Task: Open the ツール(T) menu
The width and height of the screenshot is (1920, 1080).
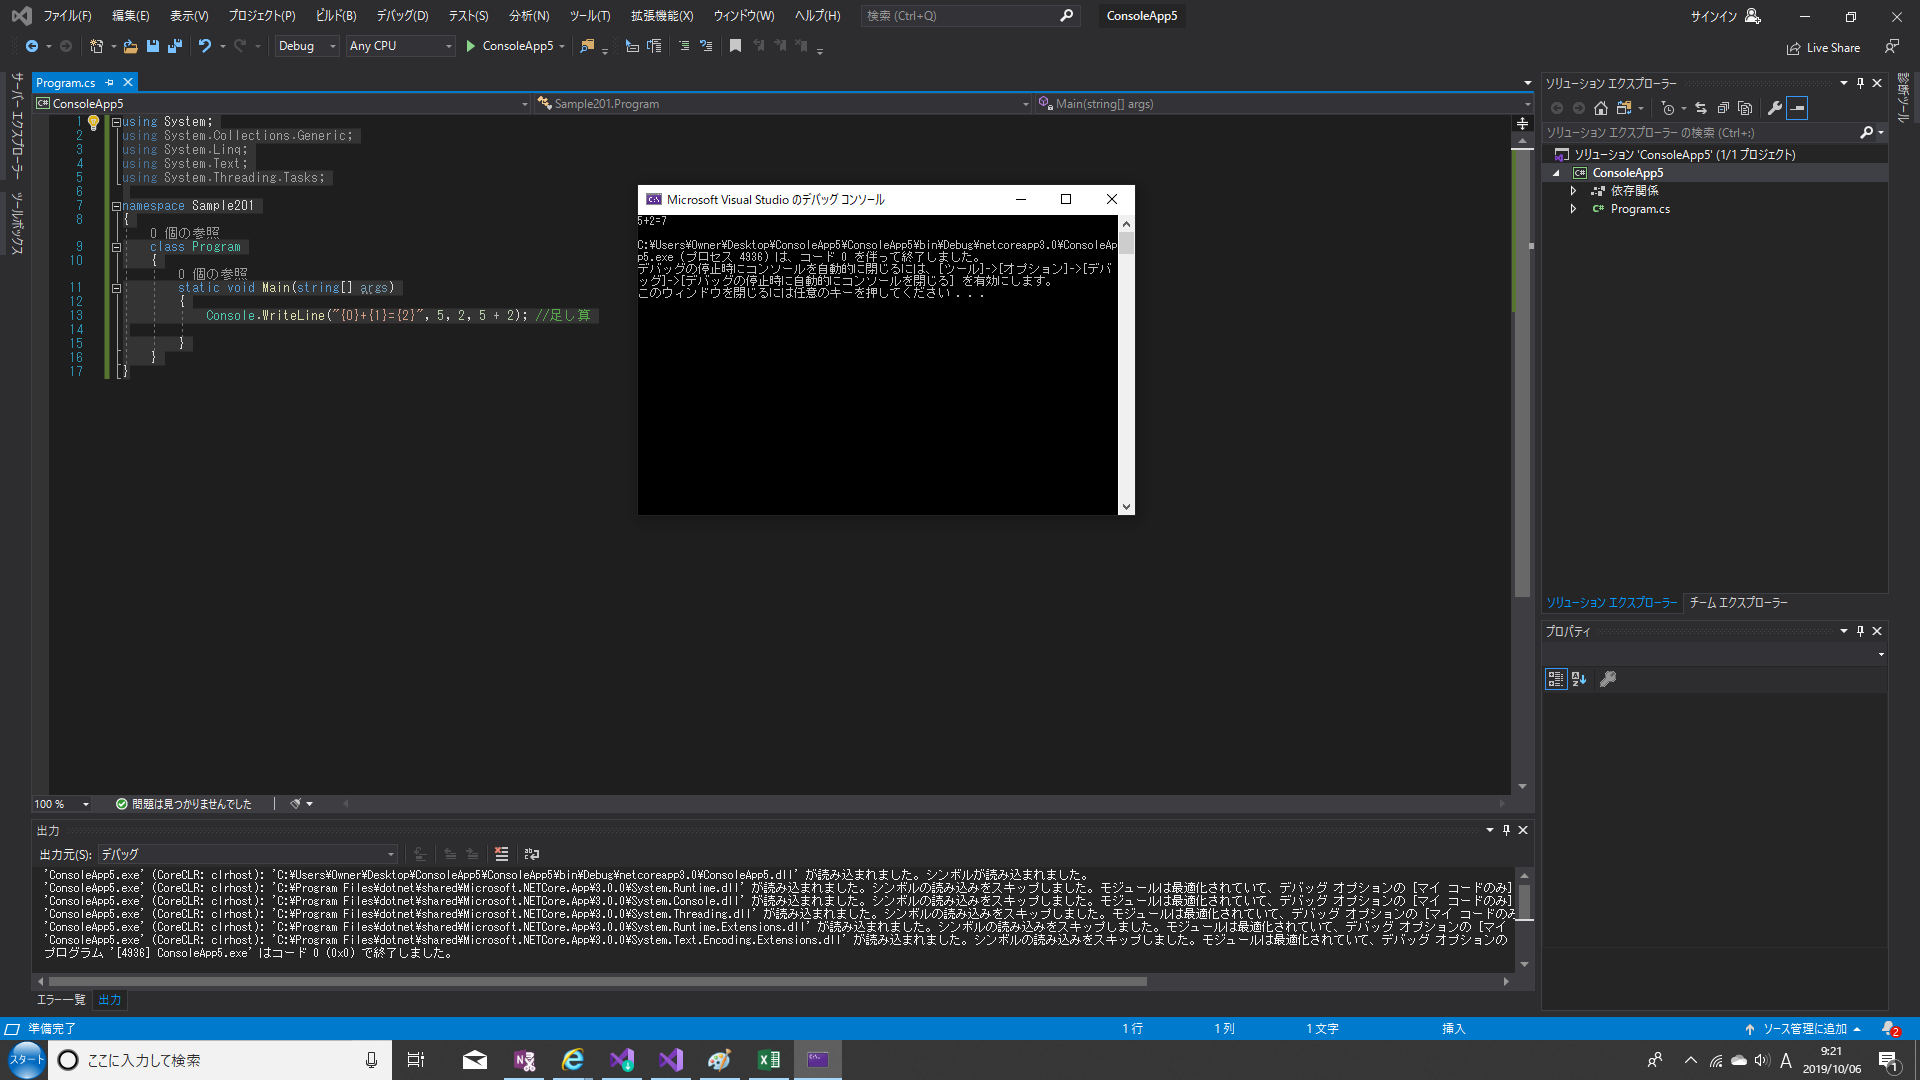Action: tap(590, 16)
